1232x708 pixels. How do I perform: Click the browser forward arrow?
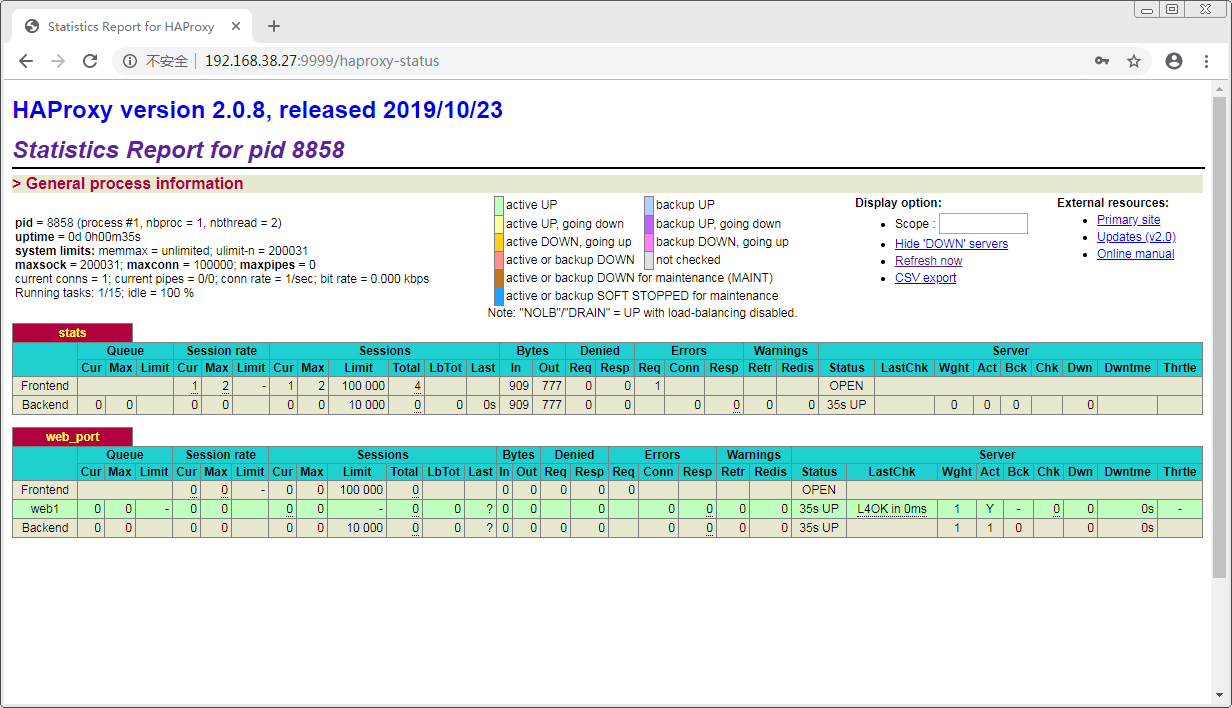point(58,61)
